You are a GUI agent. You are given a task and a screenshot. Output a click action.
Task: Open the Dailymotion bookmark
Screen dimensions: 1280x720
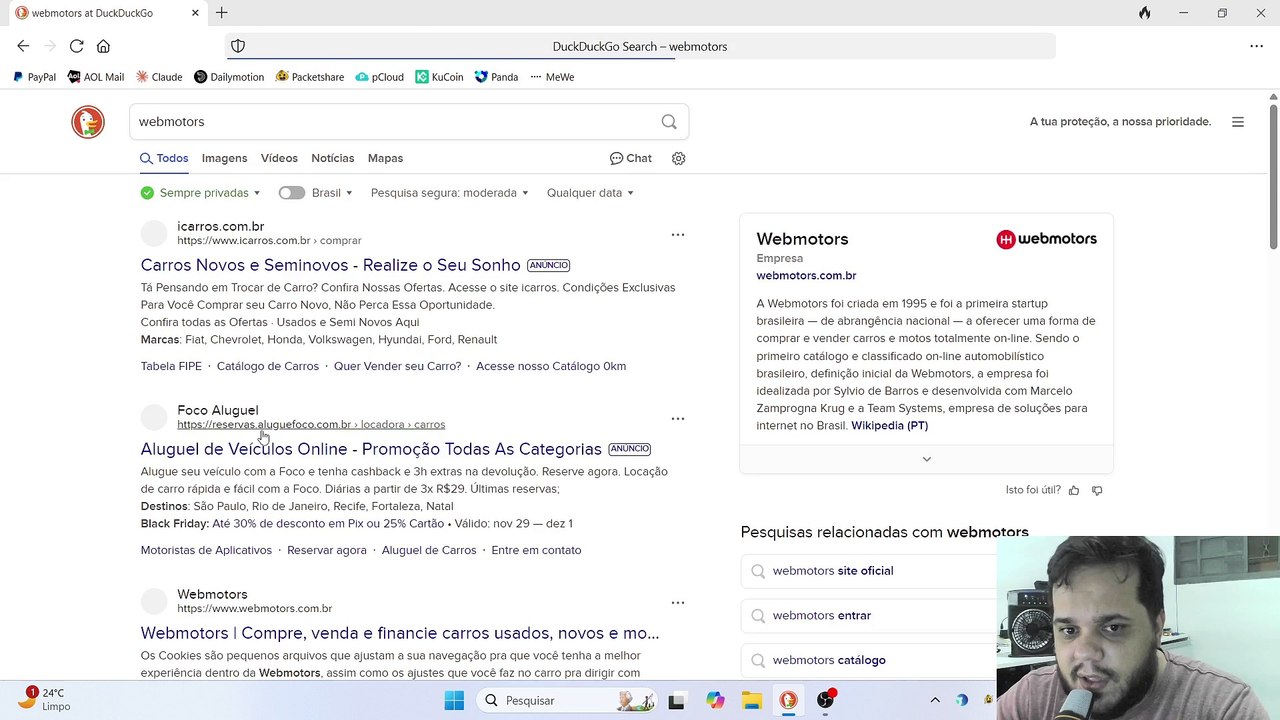pyautogui.click(x=229, y=77)
